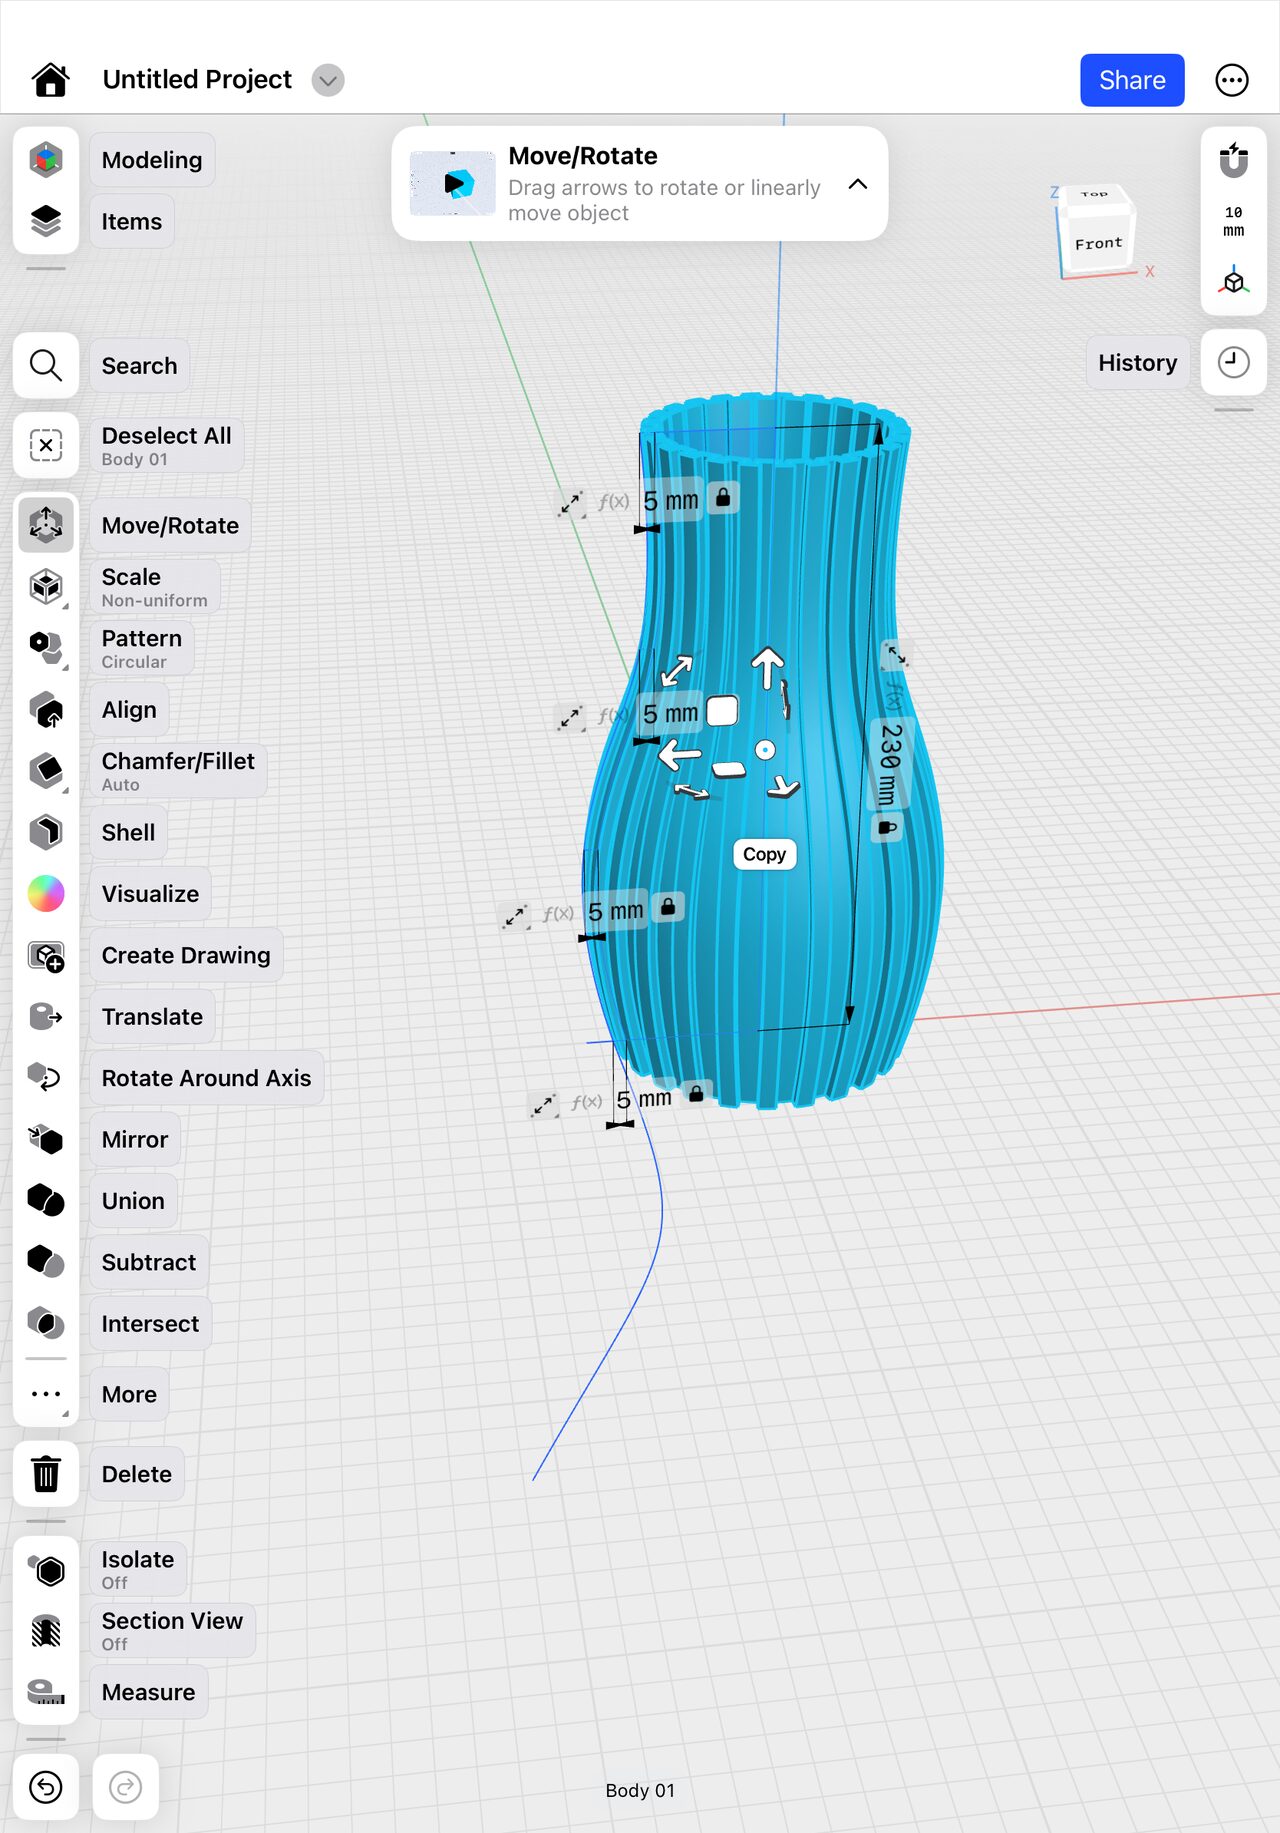Toggle Section View
1280x1833 pixels.
coord(46,1631)
